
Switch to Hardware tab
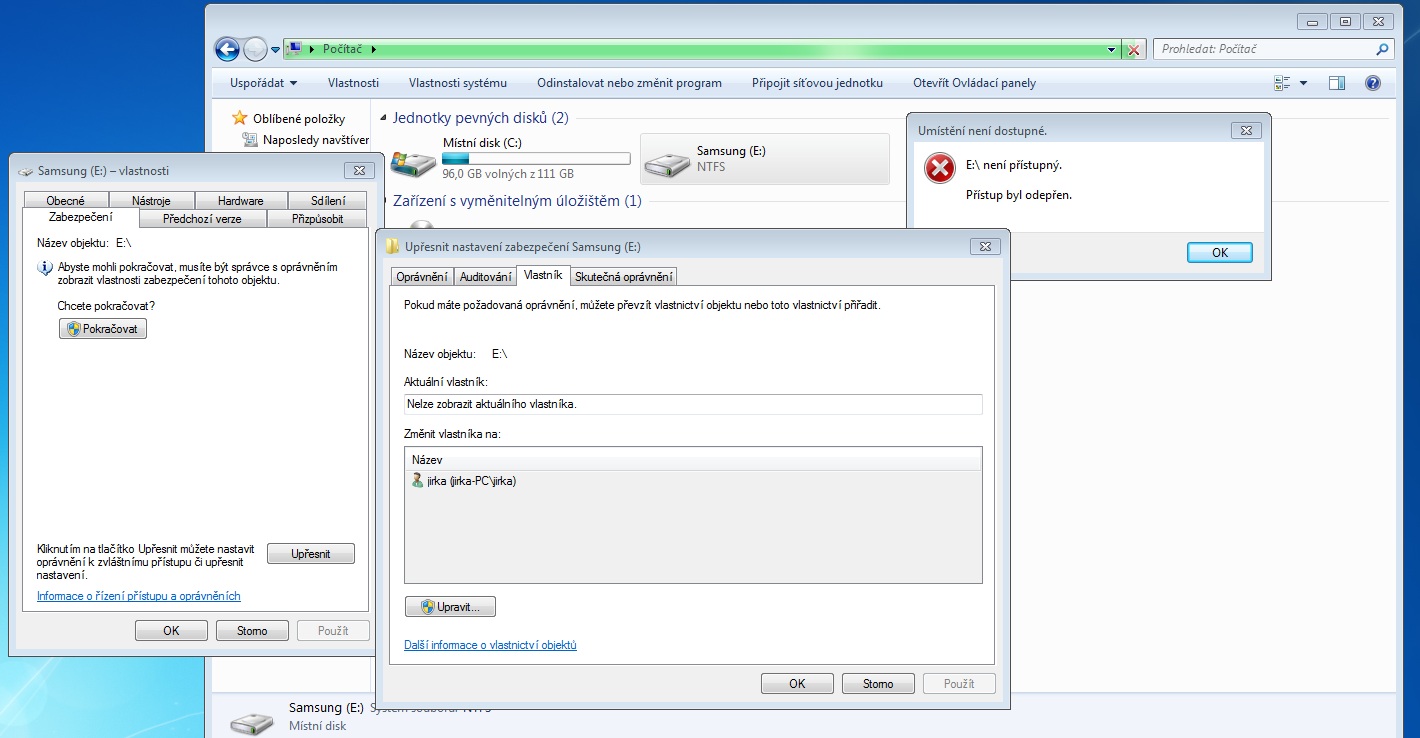pyautogui.click(x=241, y=201)
